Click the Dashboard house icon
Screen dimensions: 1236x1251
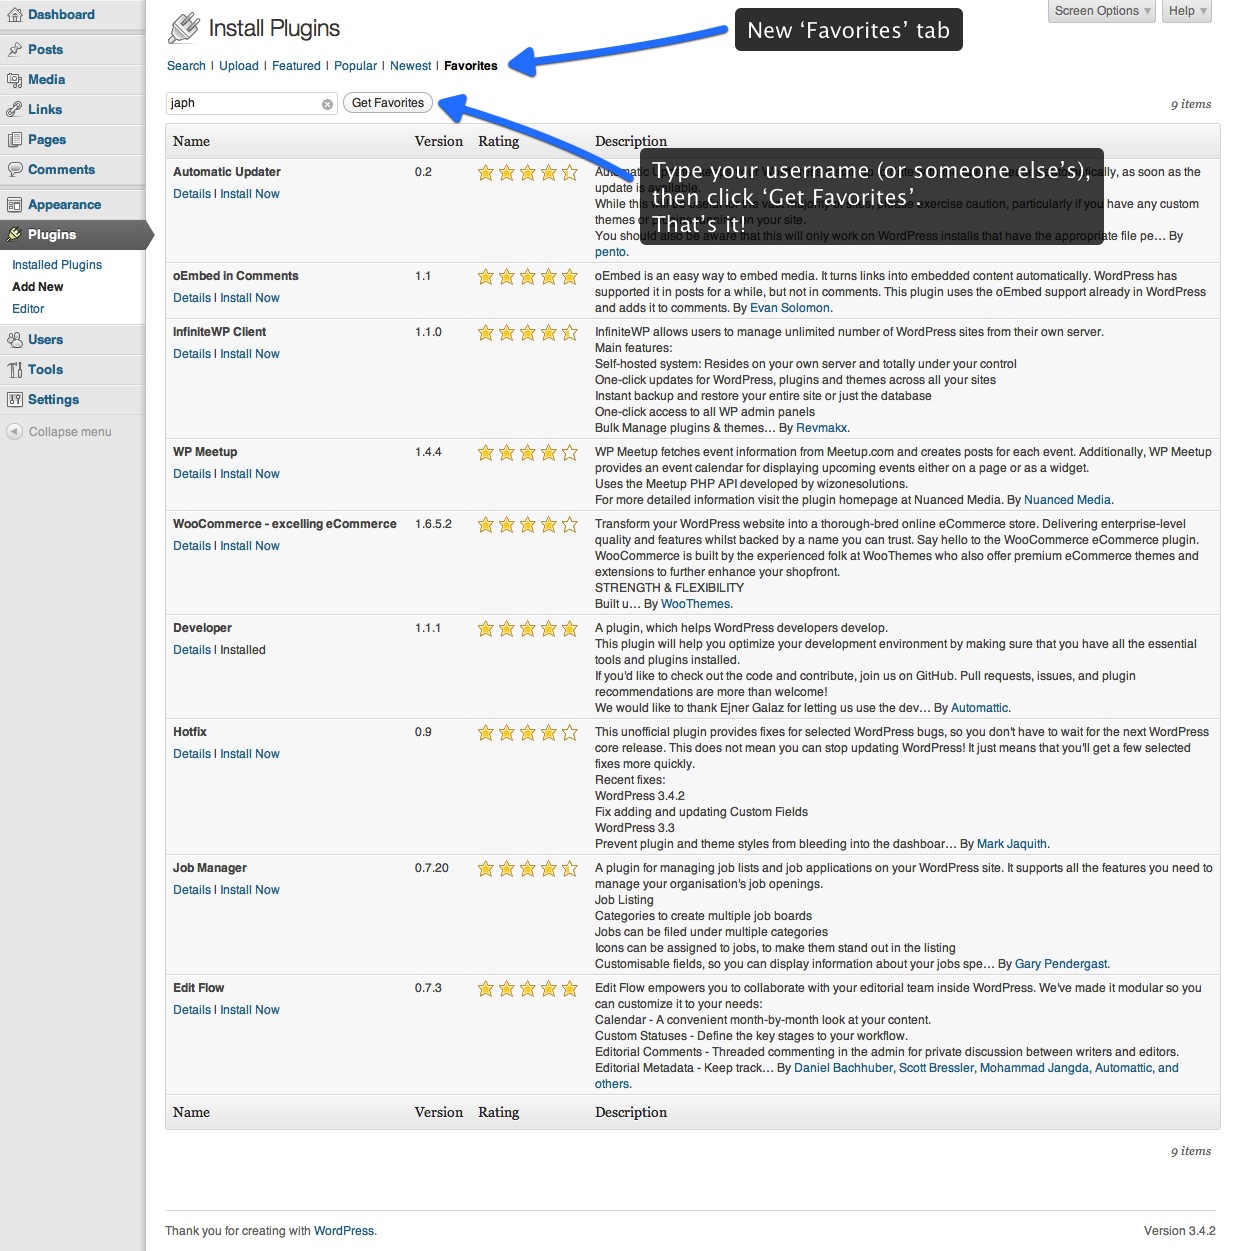14,15
